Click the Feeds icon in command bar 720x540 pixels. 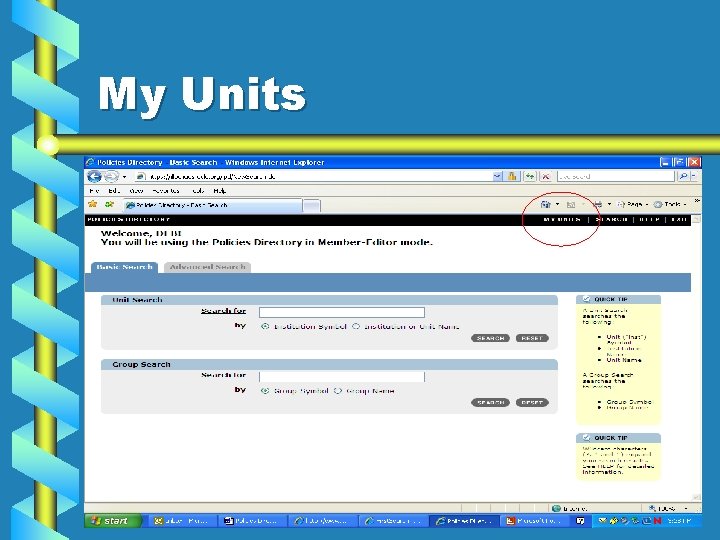(571, 205)
